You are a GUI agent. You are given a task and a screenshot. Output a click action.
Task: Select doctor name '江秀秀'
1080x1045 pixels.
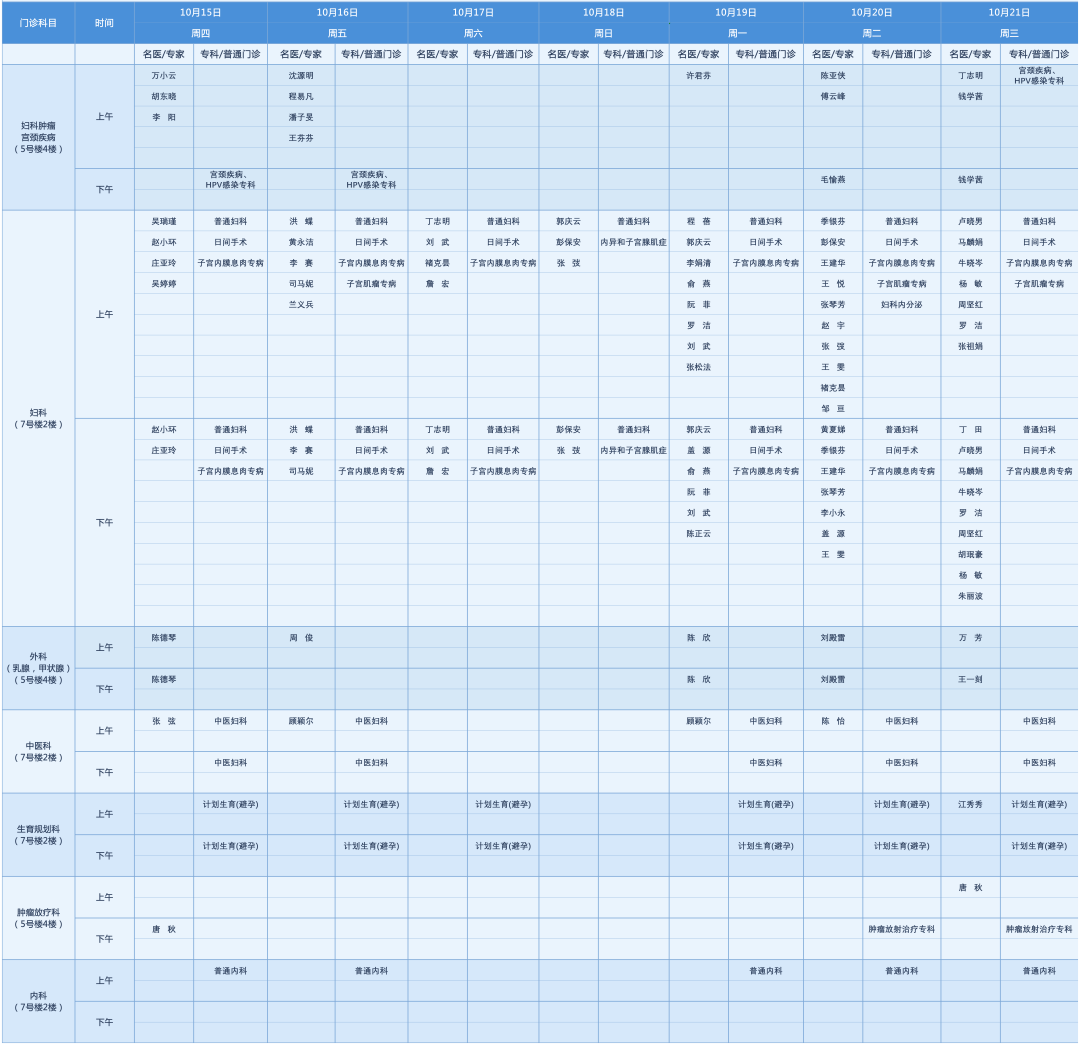click(970, 805)
